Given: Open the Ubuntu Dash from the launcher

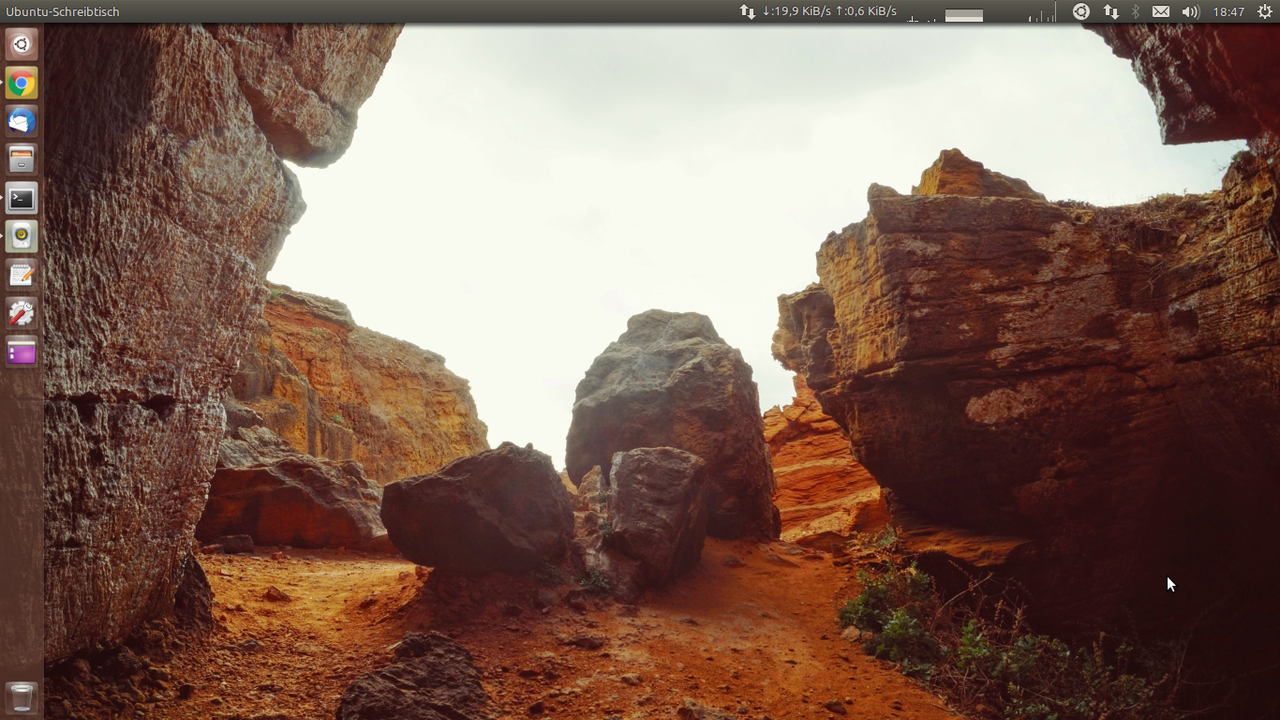Looking at the screenshot, I should 21,44.
